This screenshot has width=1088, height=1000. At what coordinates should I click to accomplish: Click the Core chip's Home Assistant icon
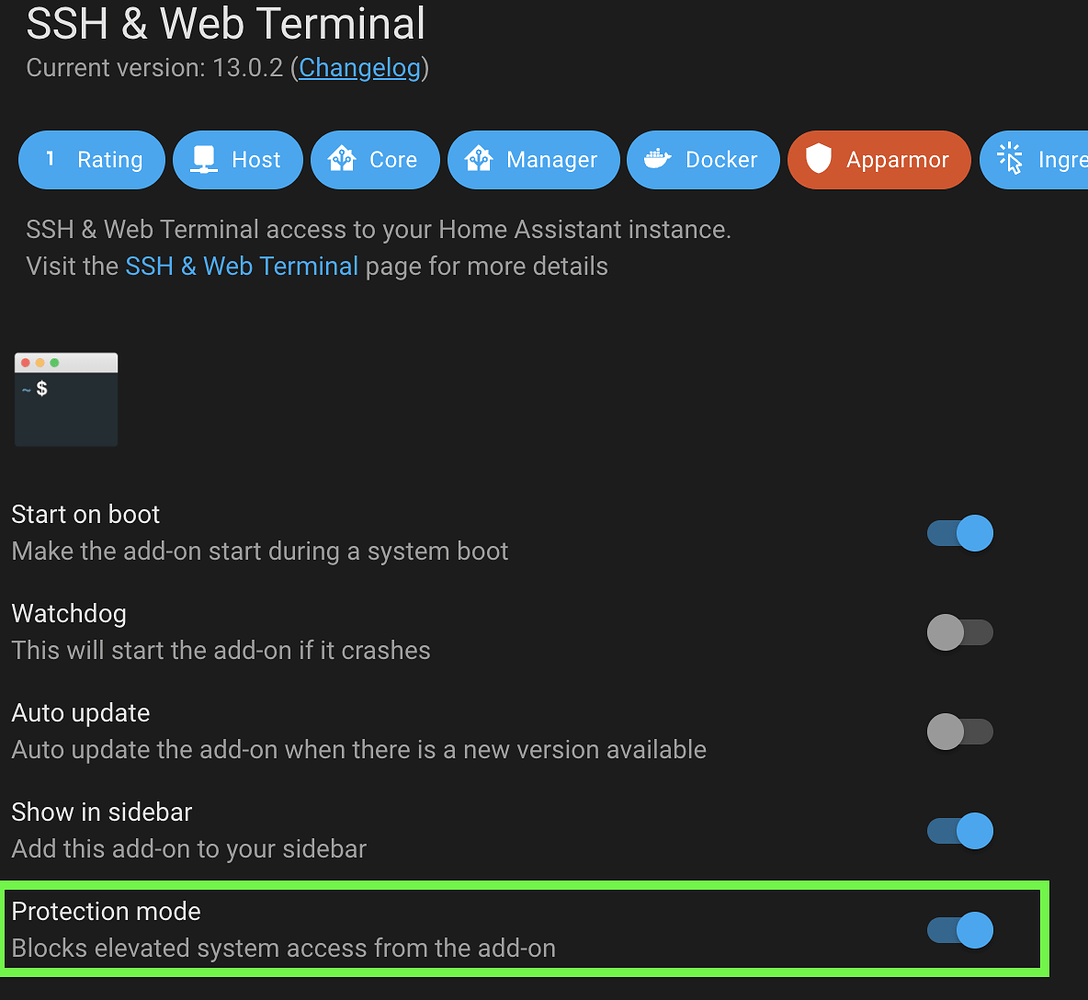click(x=342, y=159)
